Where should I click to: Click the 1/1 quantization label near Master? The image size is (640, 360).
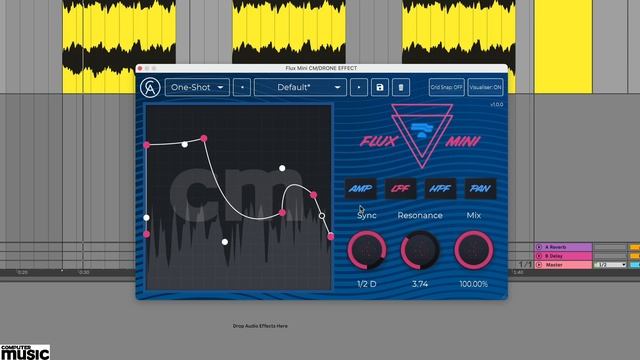[525, 264]
